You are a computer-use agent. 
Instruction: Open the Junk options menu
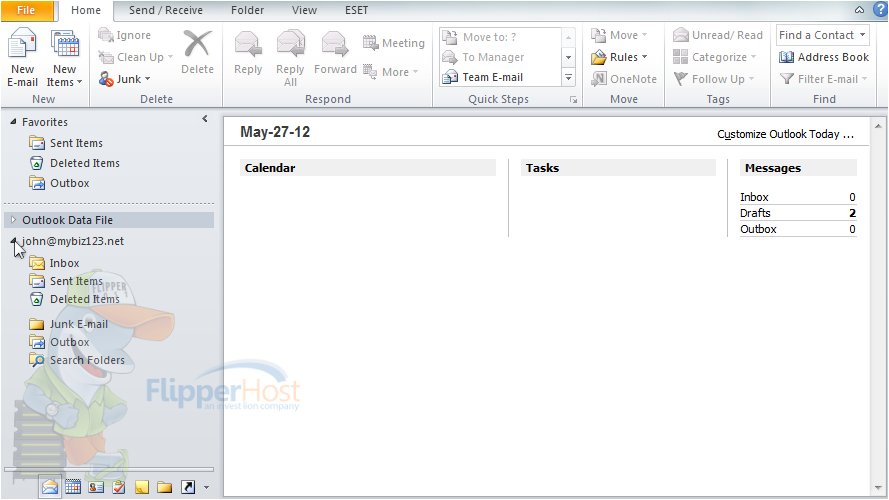tap(125, 79)
